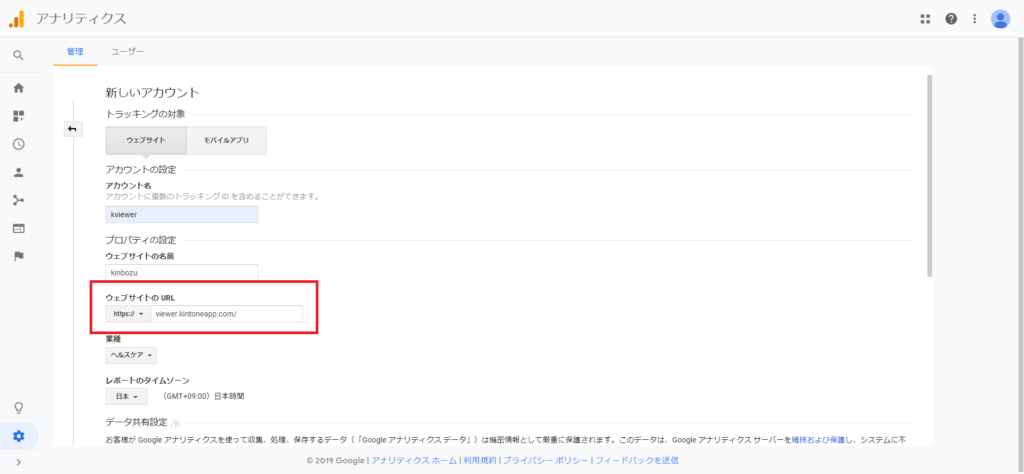The height and width of the screenshot is (474, 1024).
Task: Click the (GMT+09:00) 日本時間 text
Action: tap(202, 396)
